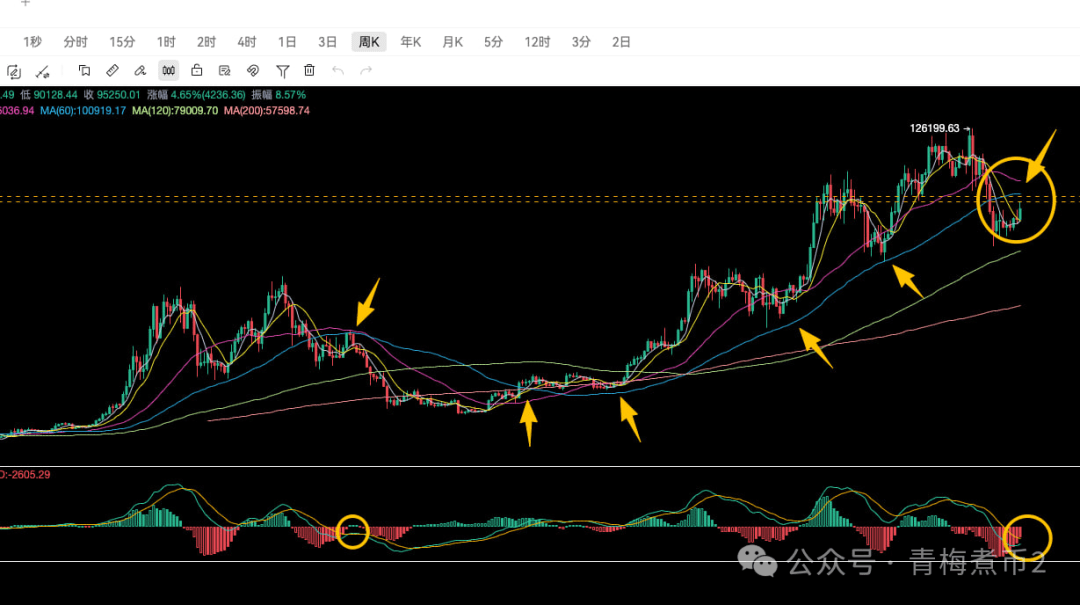
Task: Select the 5分 interval tab
Action: [493, 42]
